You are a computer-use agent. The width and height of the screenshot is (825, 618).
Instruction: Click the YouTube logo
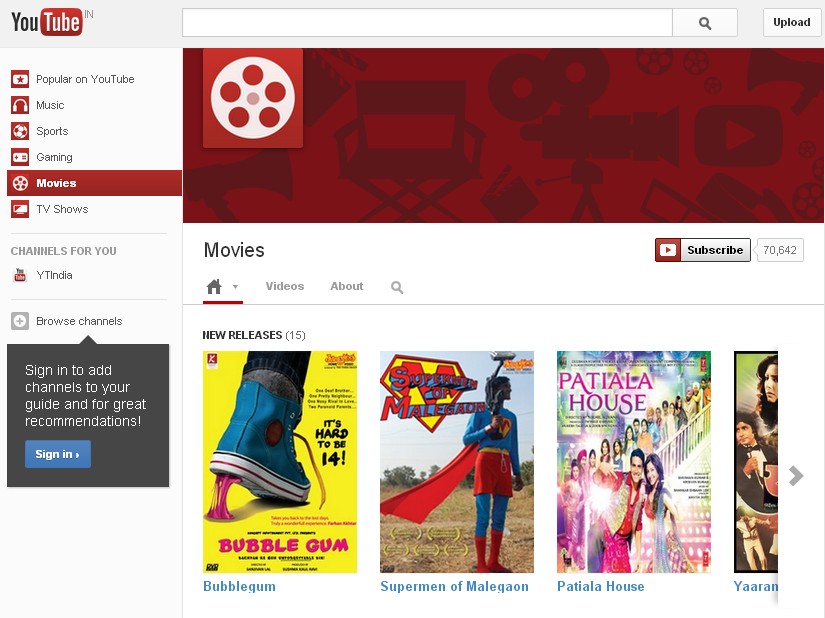46,22
